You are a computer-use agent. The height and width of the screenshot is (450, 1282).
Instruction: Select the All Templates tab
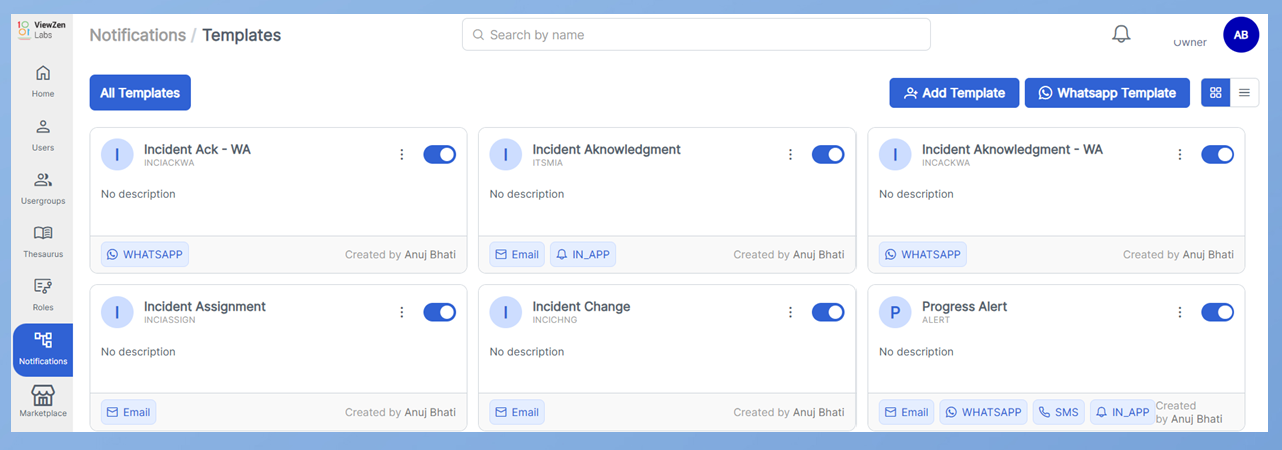click(x=140, y=93)
